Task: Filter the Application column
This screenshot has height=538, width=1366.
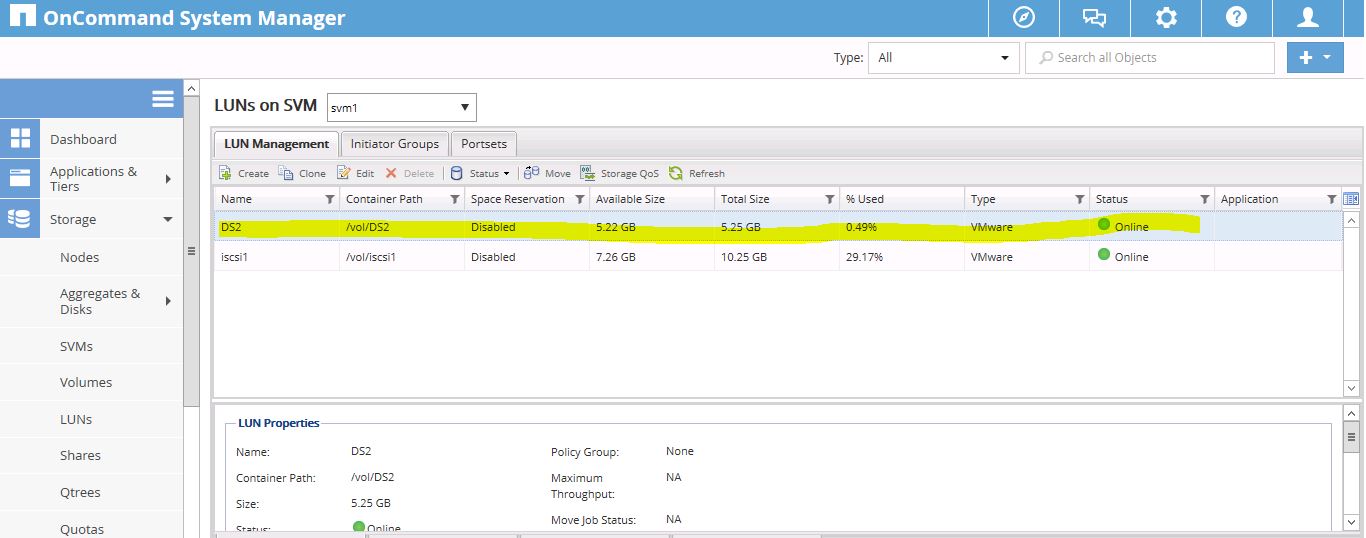Action: (1330, 199)
